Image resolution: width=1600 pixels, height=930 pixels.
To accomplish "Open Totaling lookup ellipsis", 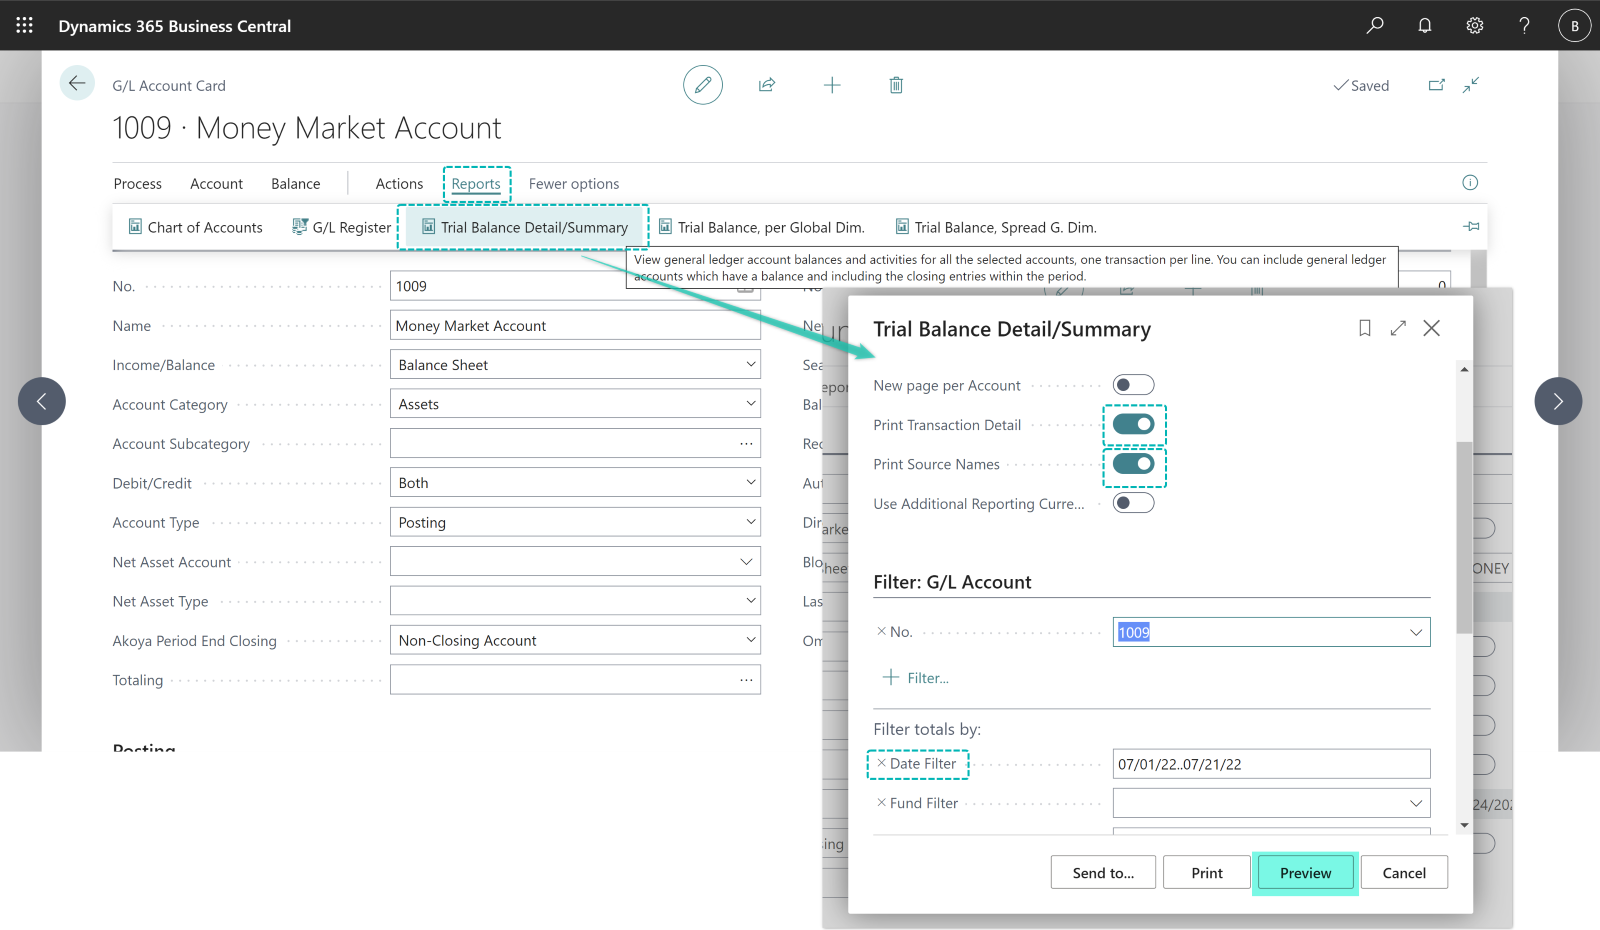I will 746,680.
